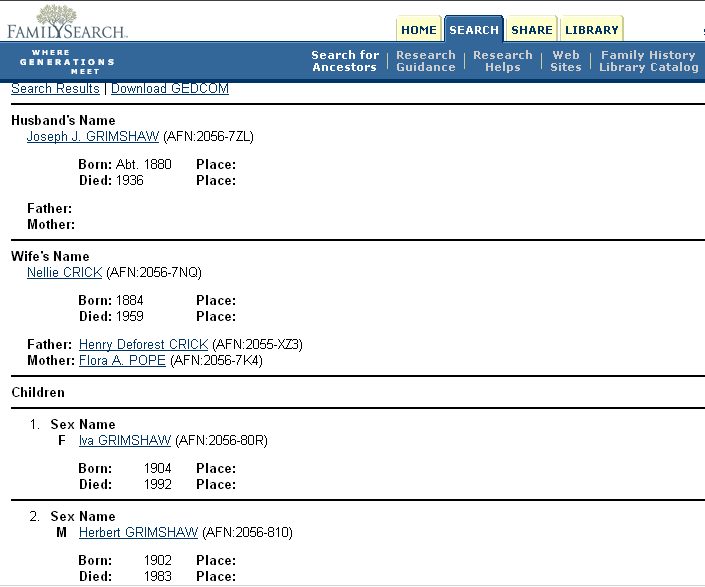Click Iva's death year 1992
Screen dimensions: 705x587
(158, 485)
